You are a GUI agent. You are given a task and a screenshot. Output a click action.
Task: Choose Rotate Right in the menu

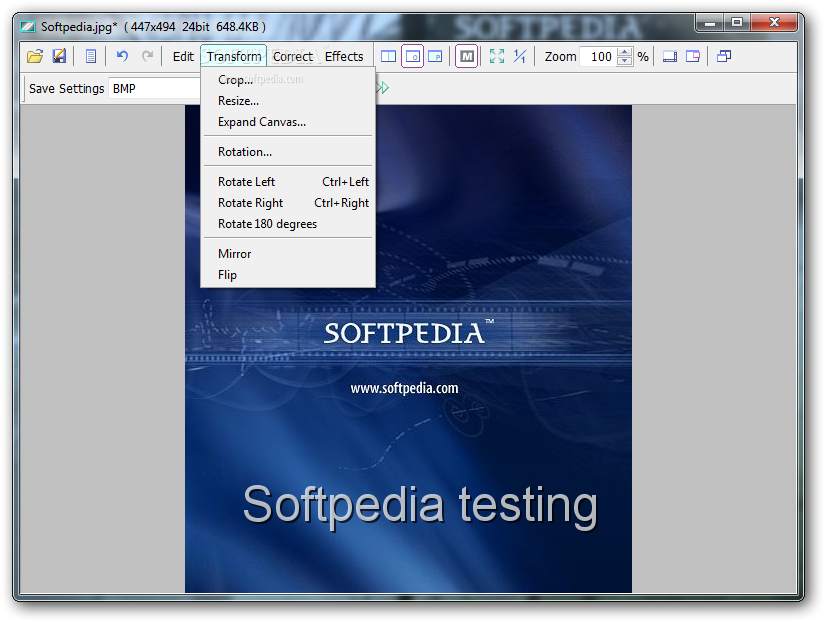(x=288, y=203)
